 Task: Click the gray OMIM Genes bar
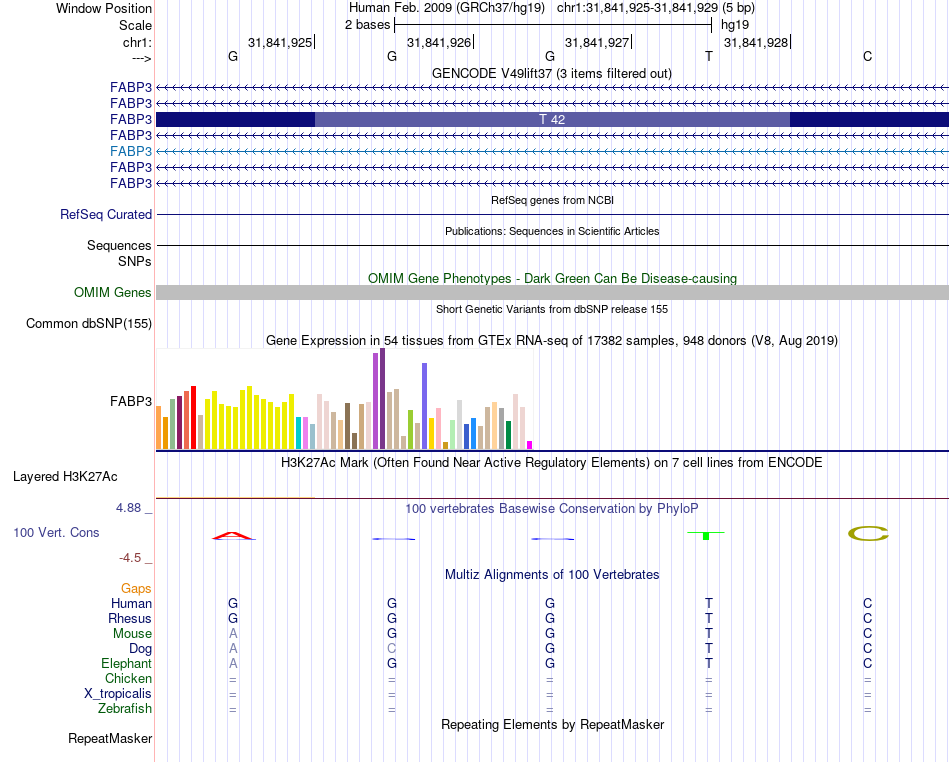coord(552,293)
